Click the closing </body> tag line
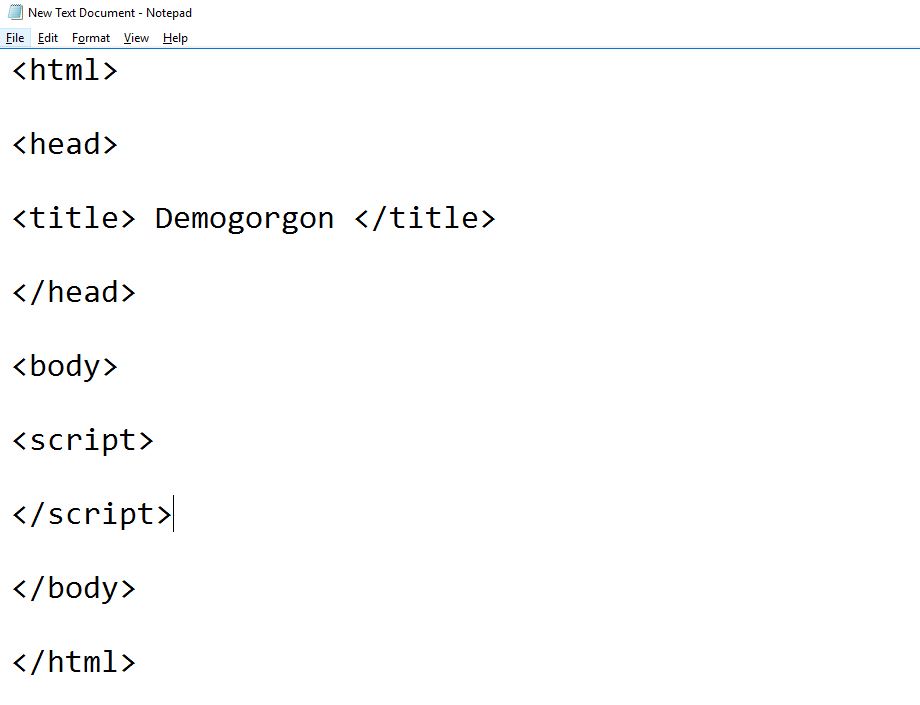The height and width of the screenshot is (705, 920). pyautogui.click(x=74, y=589)
